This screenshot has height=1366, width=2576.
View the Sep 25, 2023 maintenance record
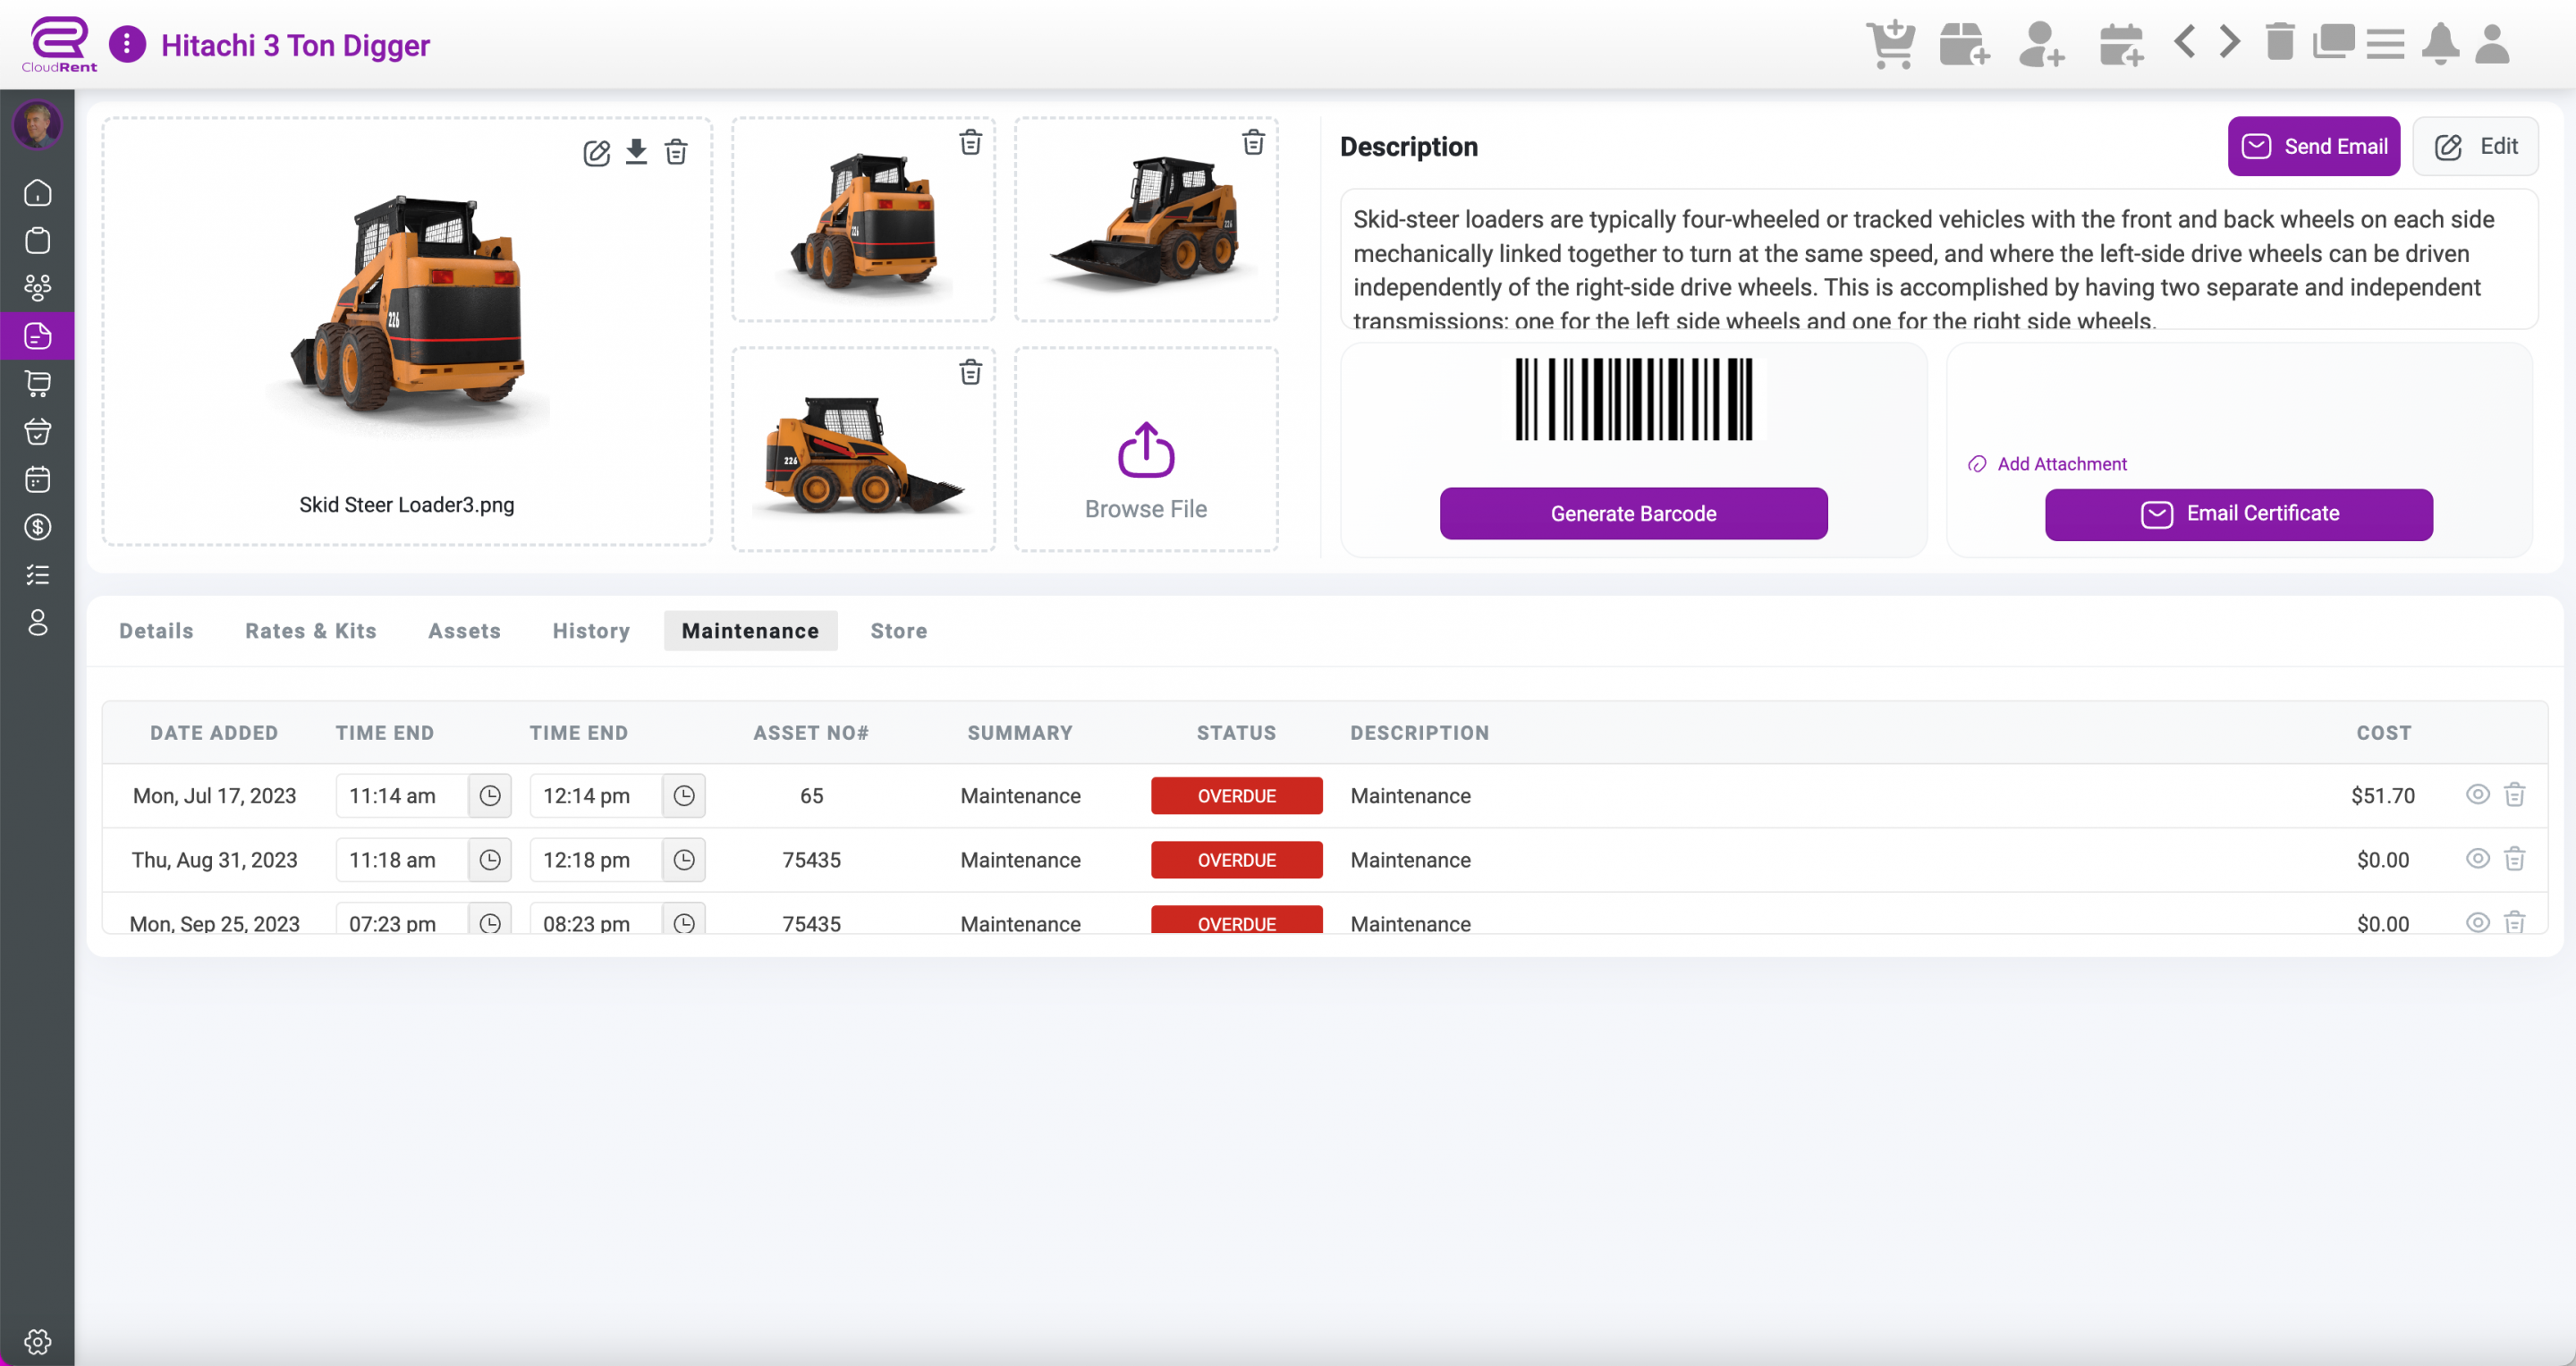[x=2477, y=922]
